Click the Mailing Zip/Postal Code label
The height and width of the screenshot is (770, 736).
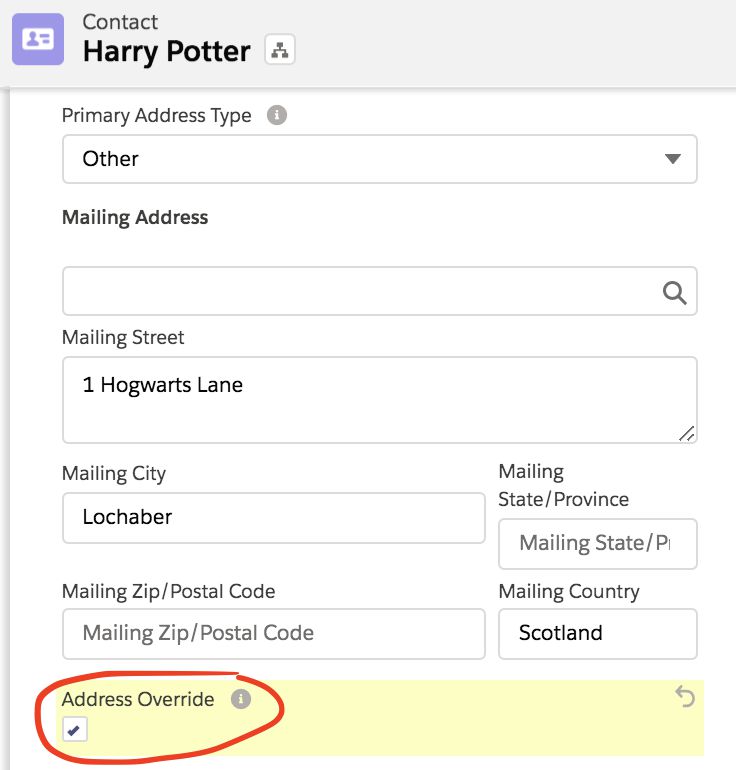[168, 591]
